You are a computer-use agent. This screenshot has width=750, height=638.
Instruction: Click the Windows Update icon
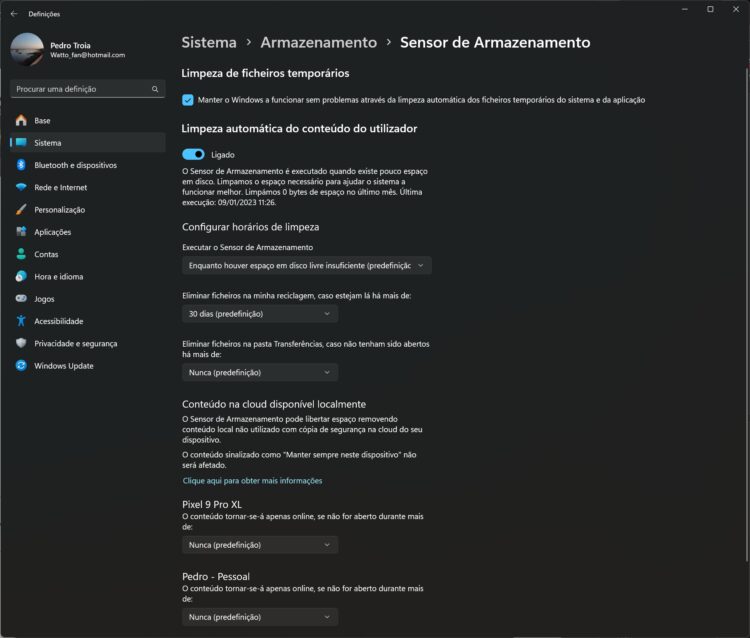click(x=21, y=366)
